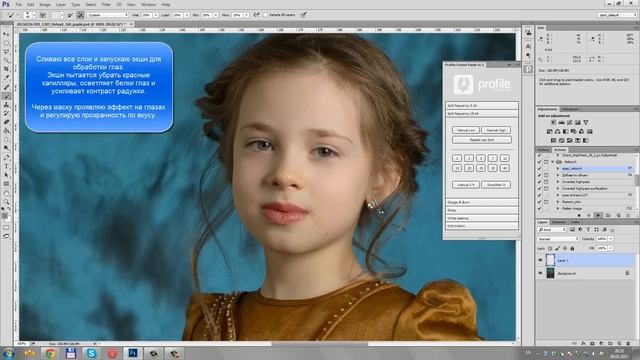Viewport: 640px width, 360px height.
Task: Open the layer Opacity slider arrow
Action: pyautogui.click(x=611, y=239)
